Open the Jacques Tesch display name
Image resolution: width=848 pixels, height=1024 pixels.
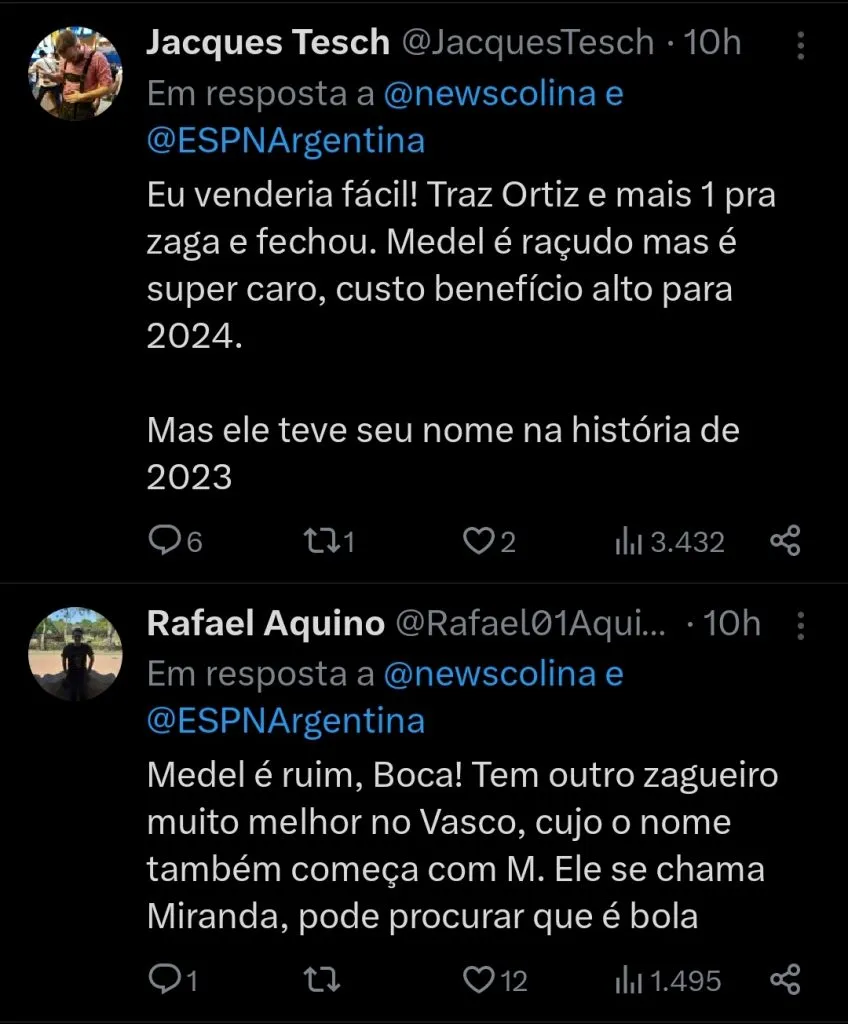click(x=267, y=42)
